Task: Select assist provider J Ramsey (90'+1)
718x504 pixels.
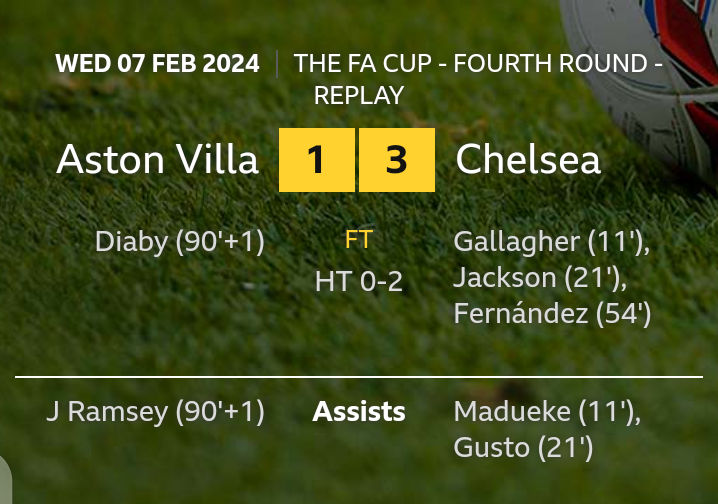Action: pos(155,412)
